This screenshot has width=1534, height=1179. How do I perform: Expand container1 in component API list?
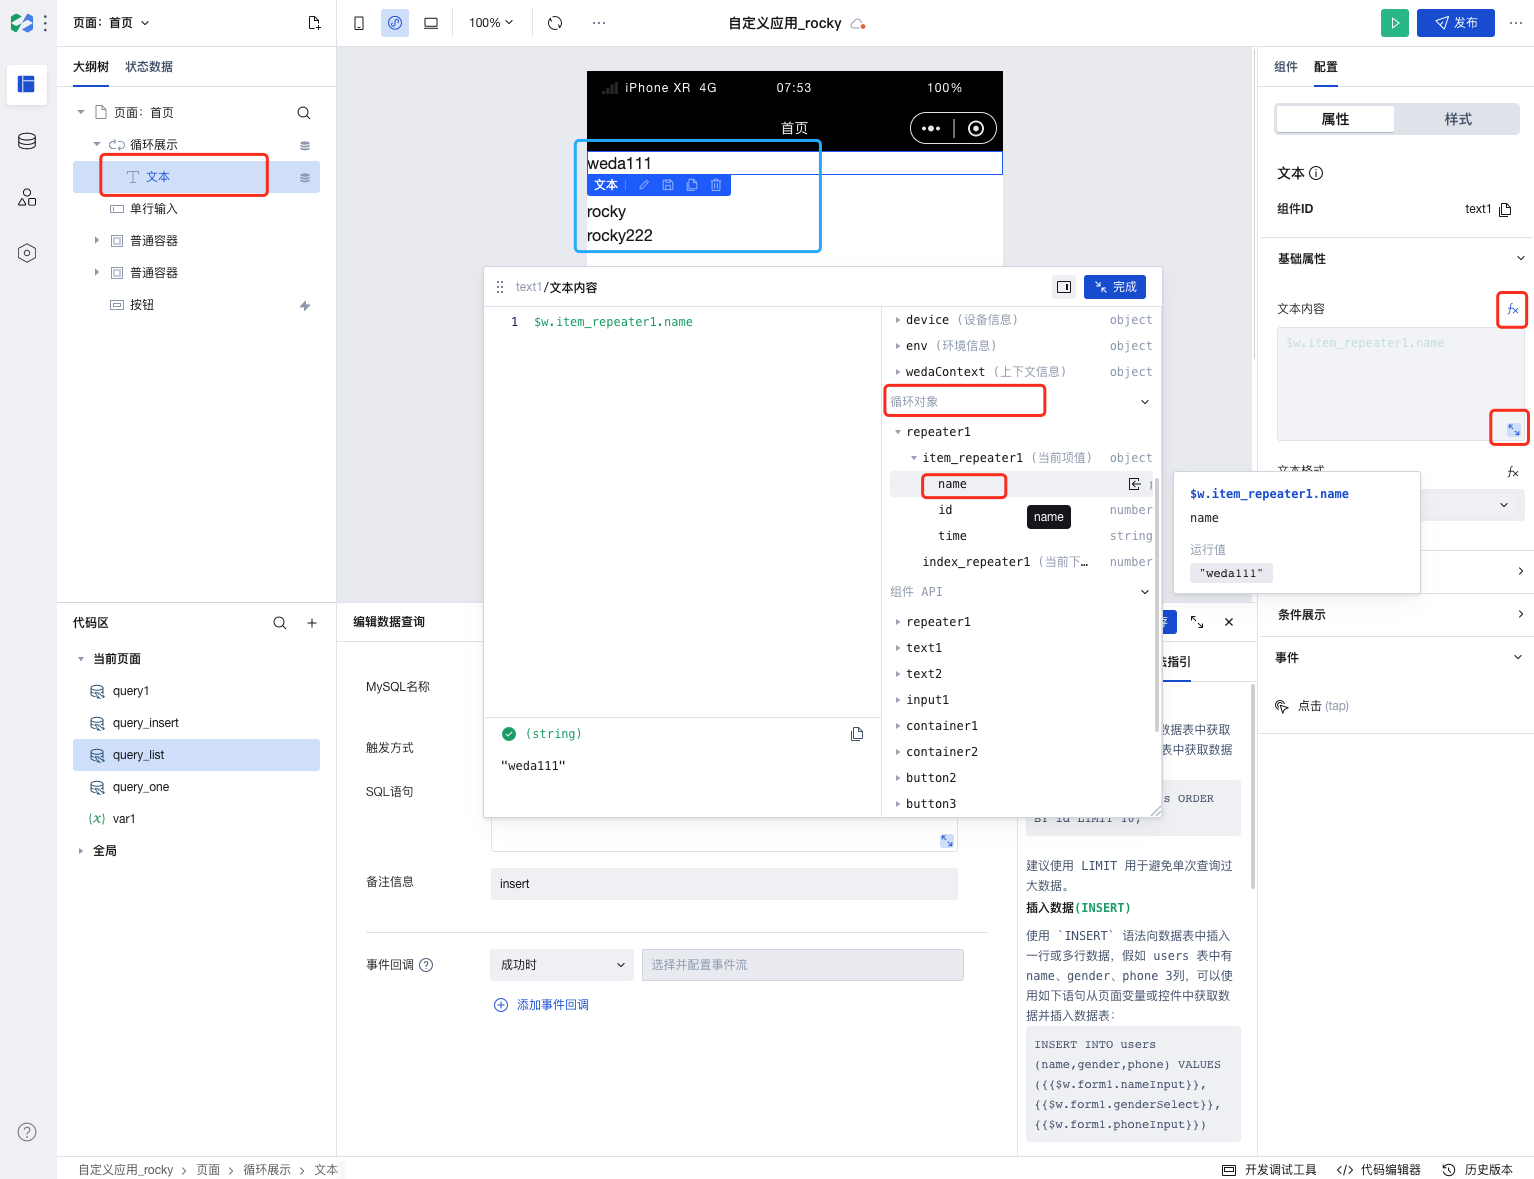tap(898, 726)
